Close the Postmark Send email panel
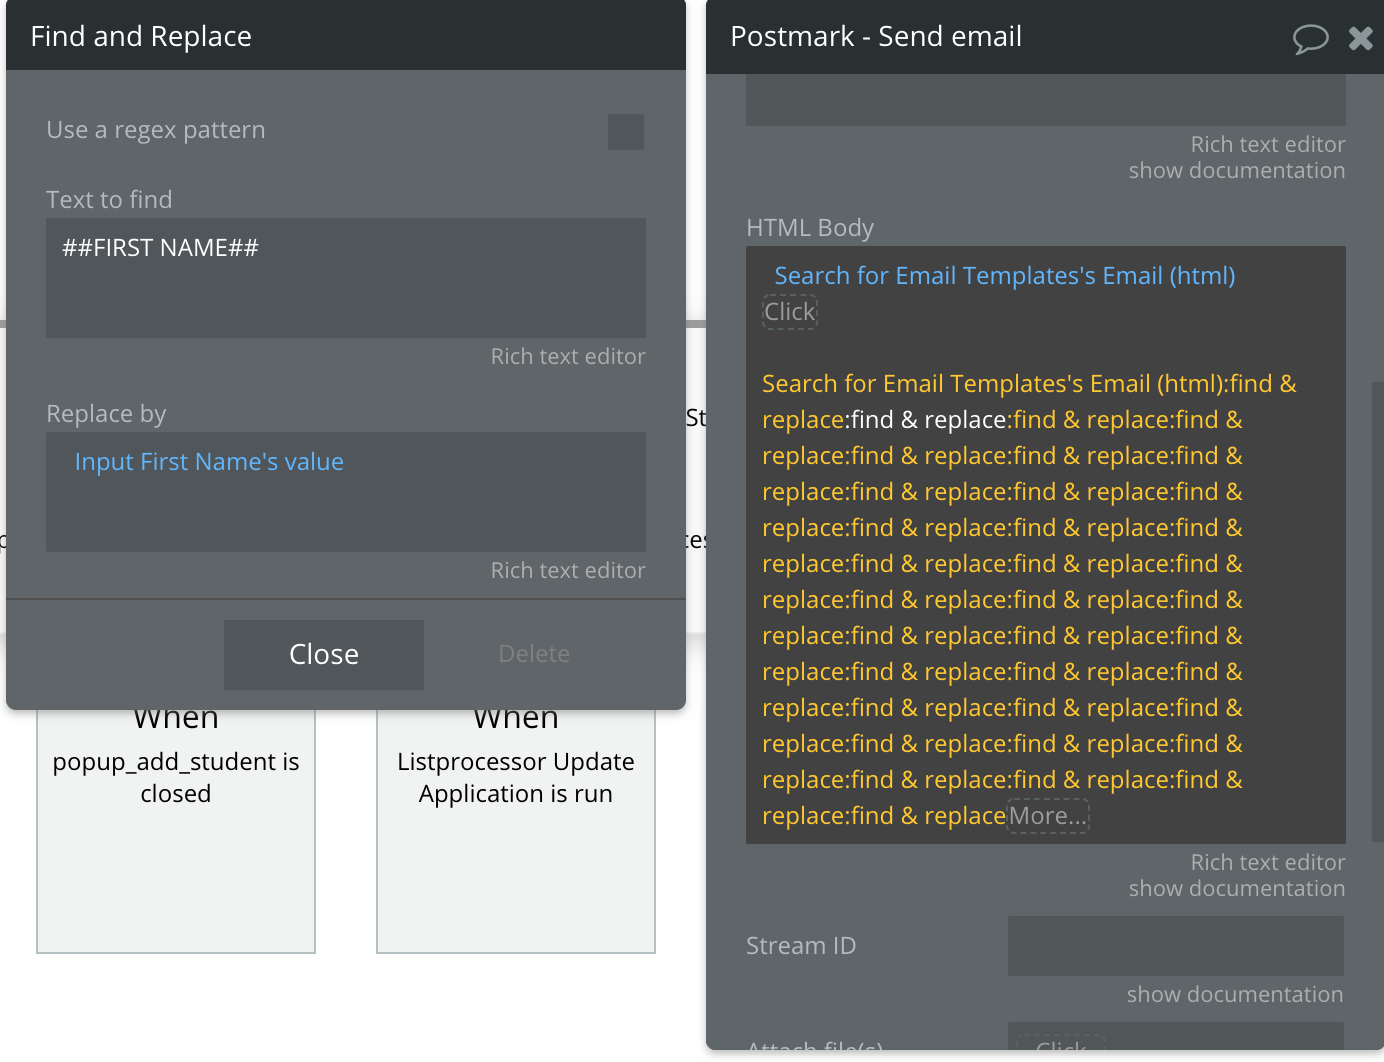 [x=1361, y=38]
